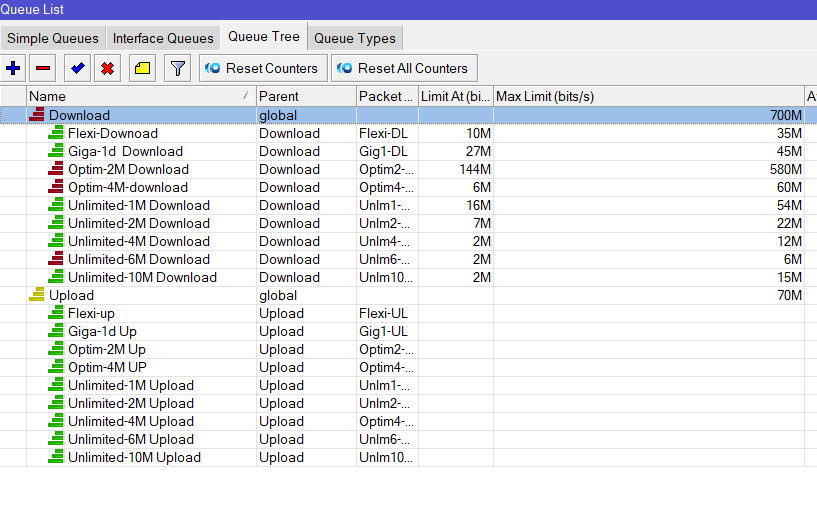This screenshot has height=531, width=817.
Task: Click the 45M max limit value
Action: (789, 151)
